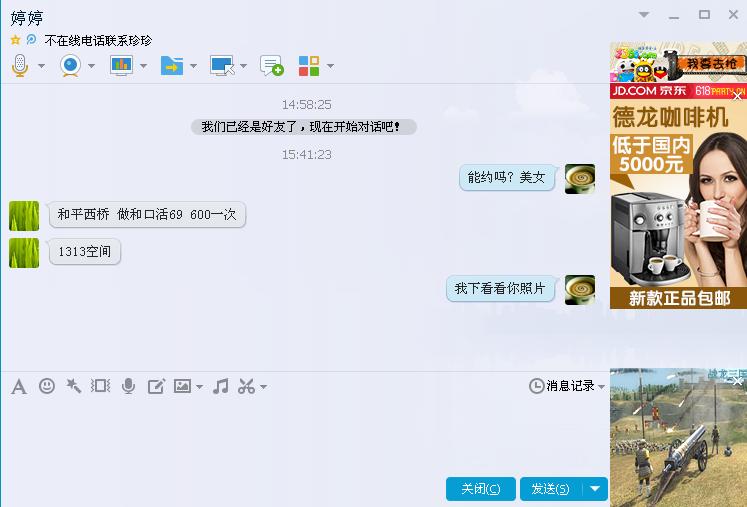Open the send options arrow beside 发送
The height and width of the screenshot is (507, 747).
pyautogui.click(x=595, y=489)
